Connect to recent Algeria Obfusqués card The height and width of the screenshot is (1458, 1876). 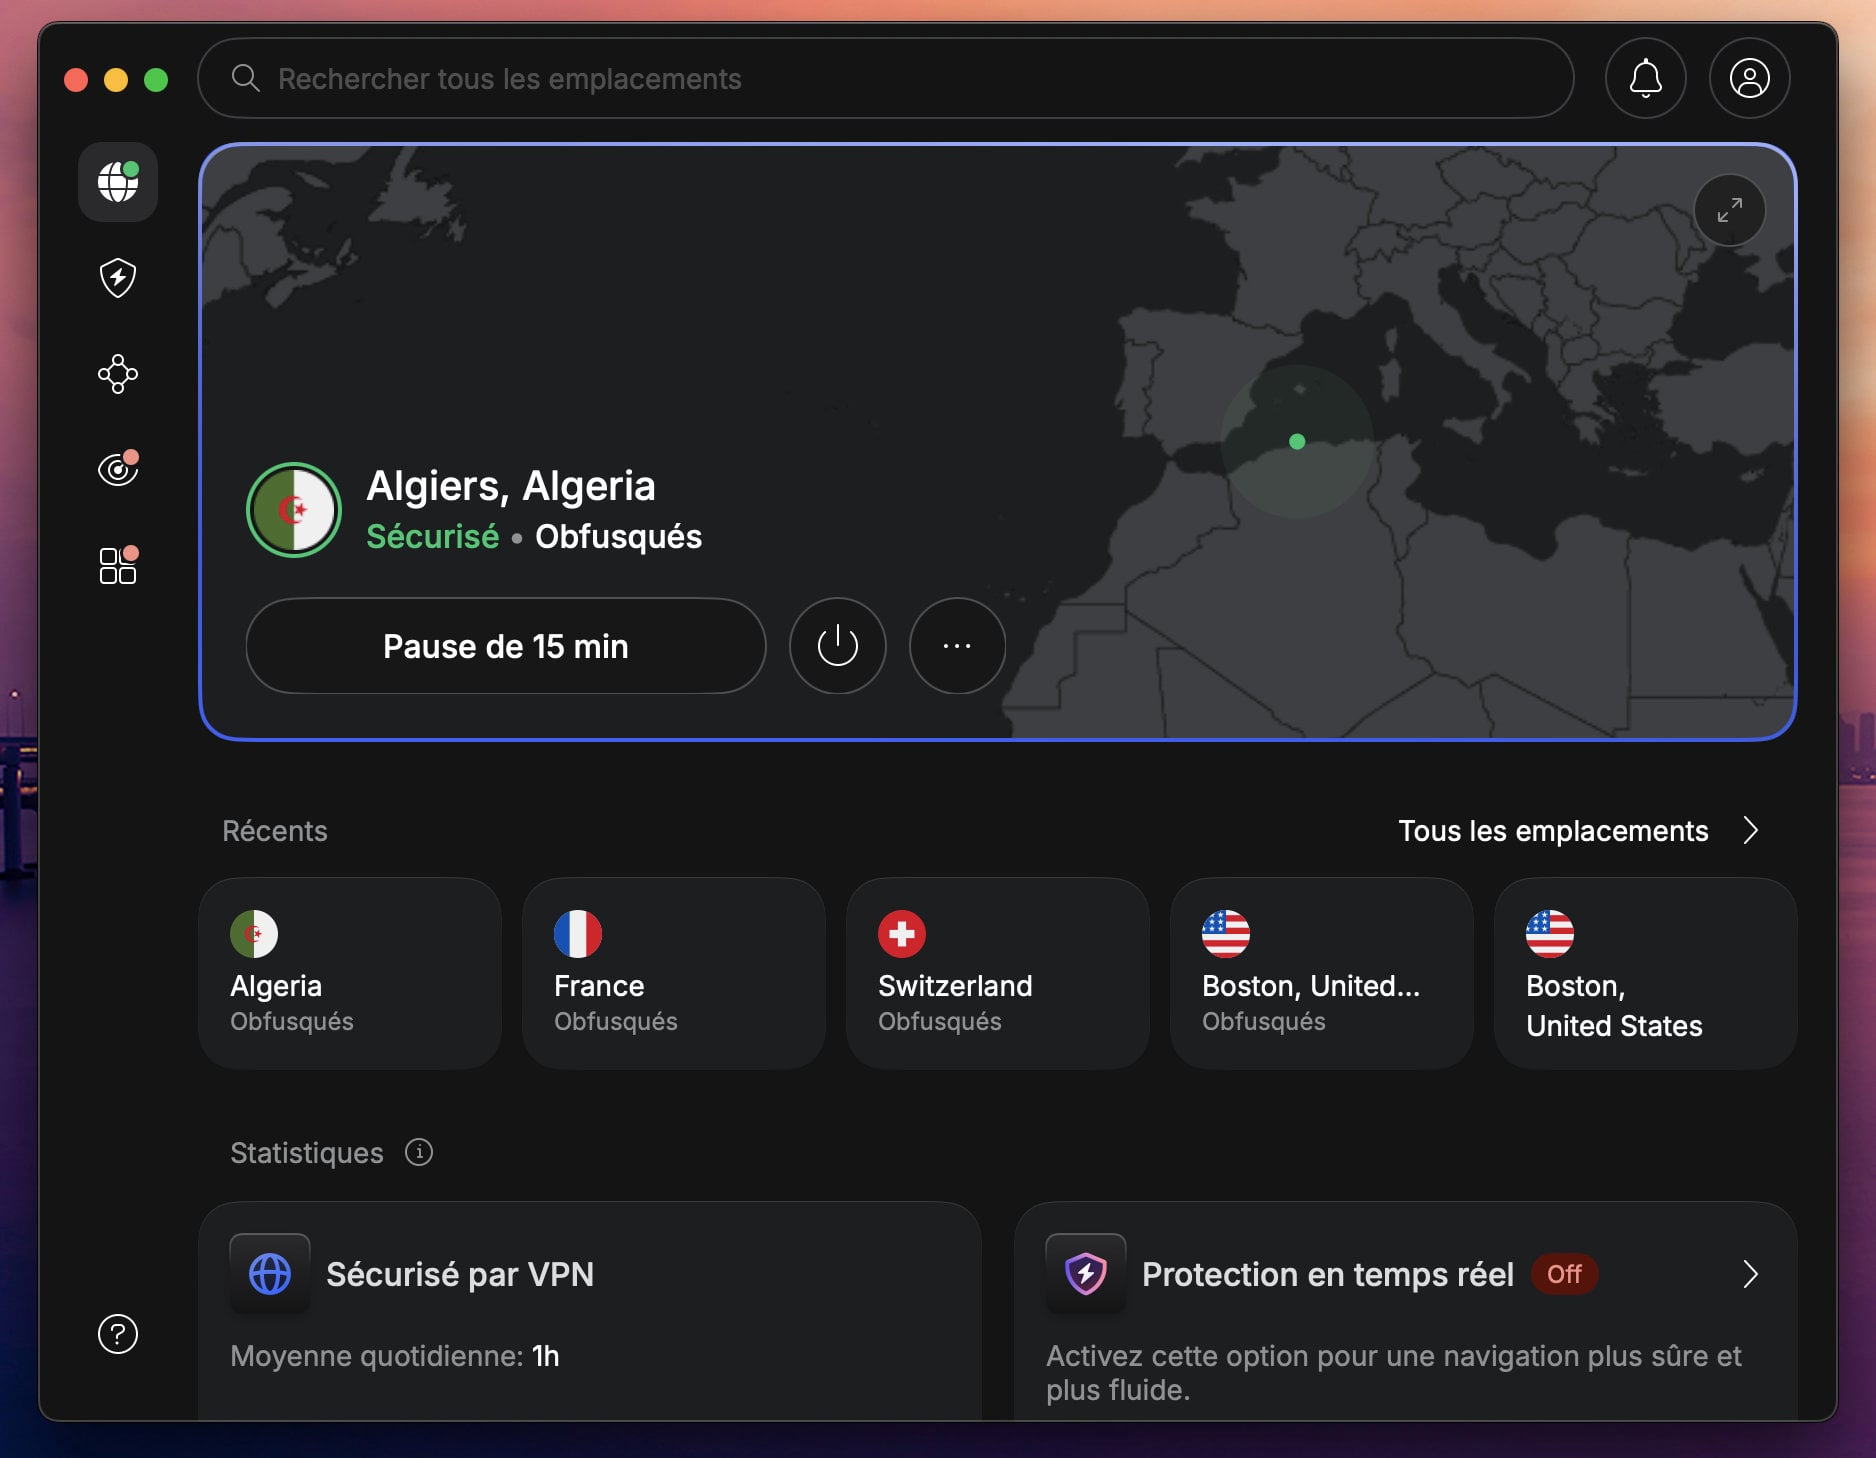point(350,973)
